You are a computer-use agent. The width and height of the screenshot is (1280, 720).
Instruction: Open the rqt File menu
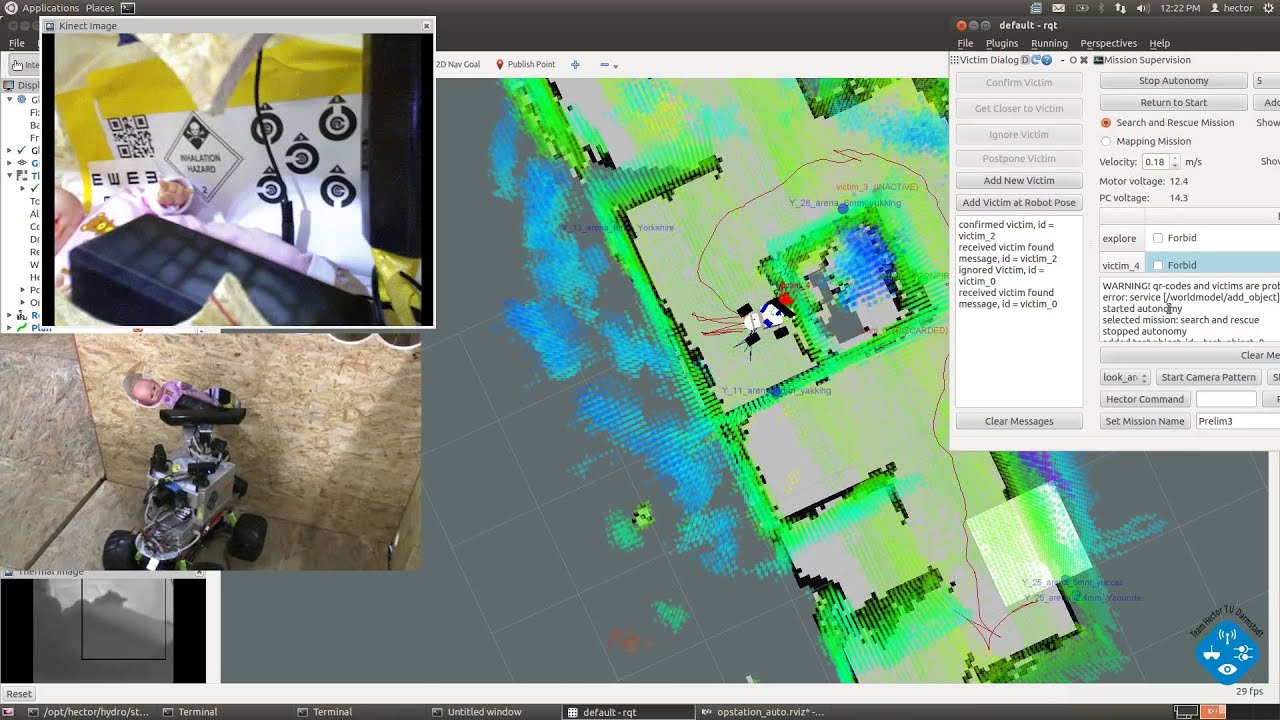[965, 43]
